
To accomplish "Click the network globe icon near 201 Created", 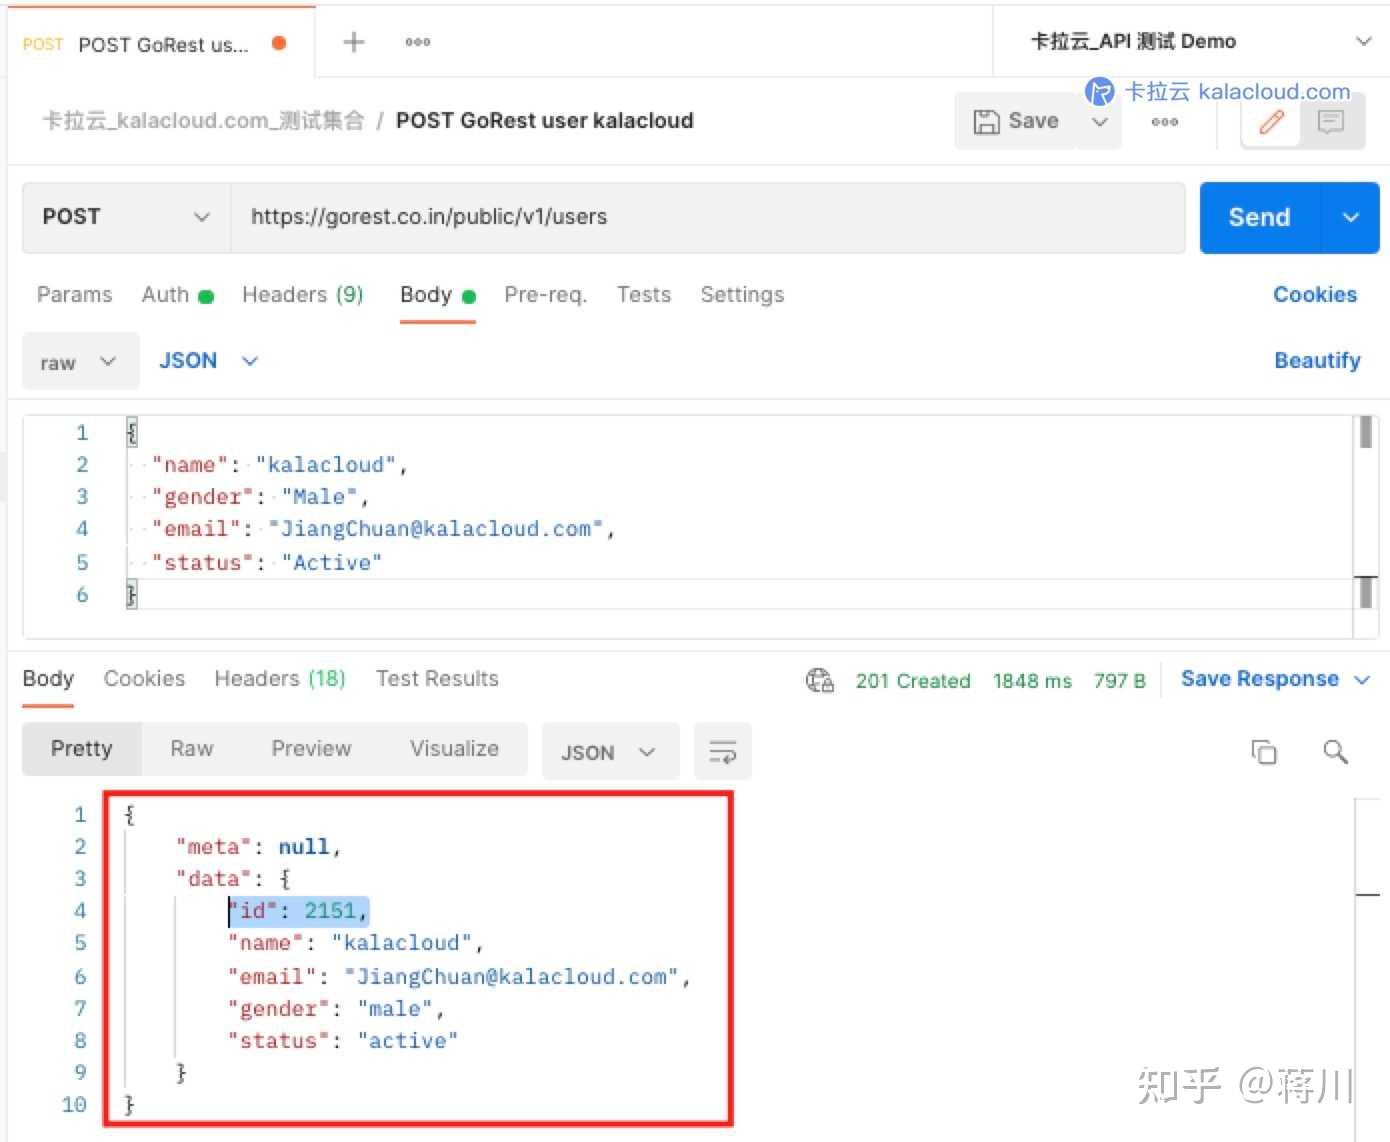I will pyautogui.click(x=820, y=680).
